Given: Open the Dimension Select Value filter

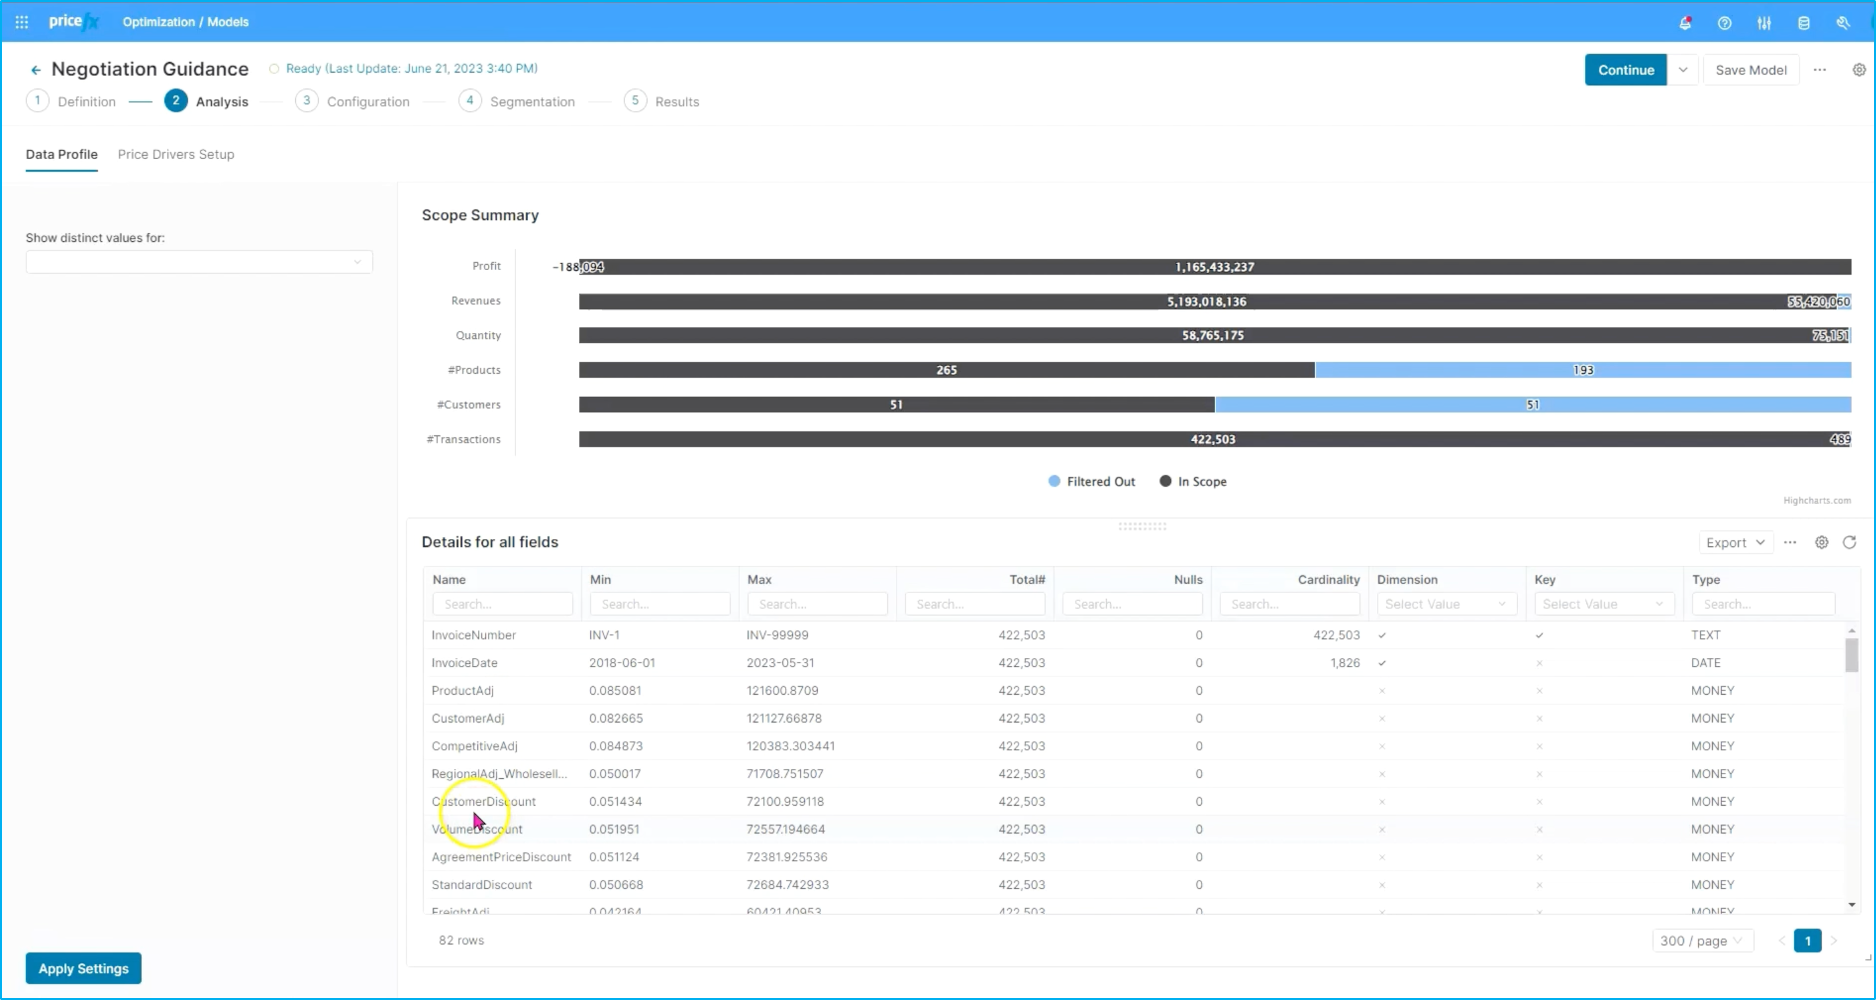Looking at the screenshot, I should 1445,604.
